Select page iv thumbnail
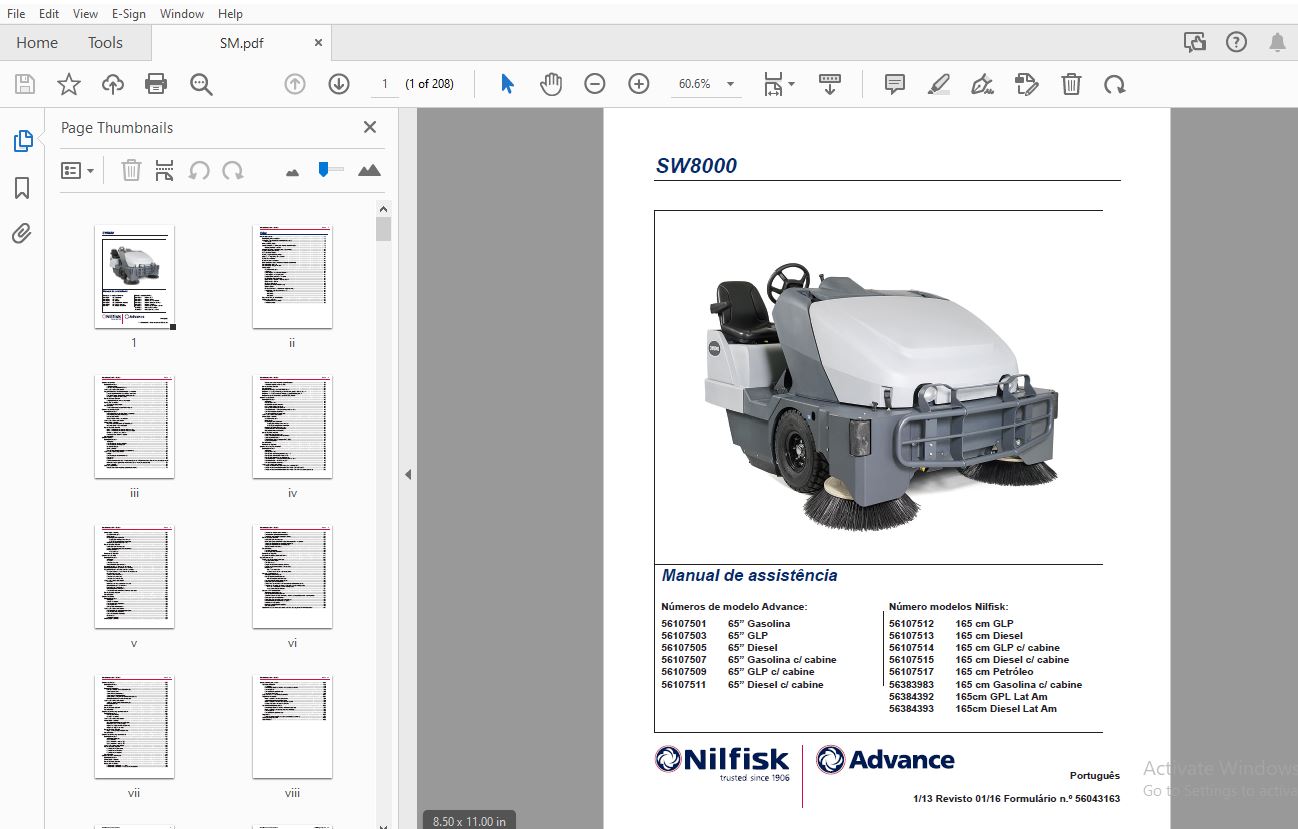The image size is (1298, 829). 292,427
